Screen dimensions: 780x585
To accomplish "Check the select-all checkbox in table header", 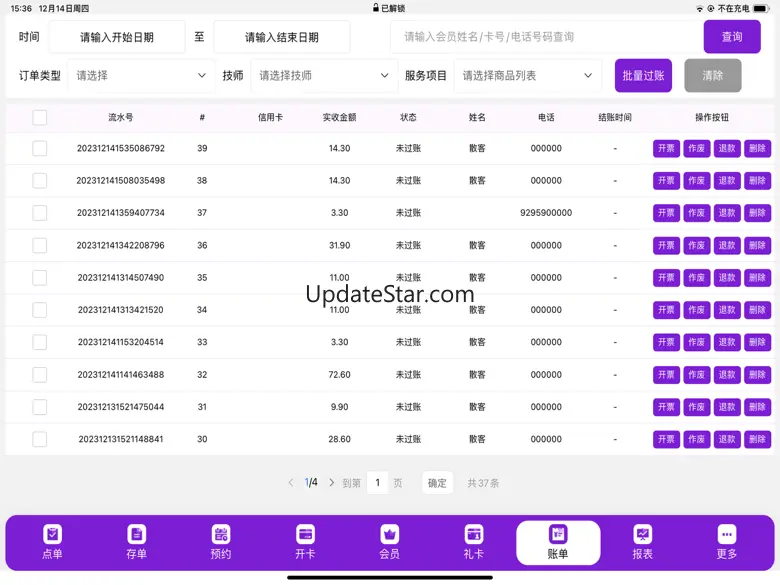I will 40,117.
